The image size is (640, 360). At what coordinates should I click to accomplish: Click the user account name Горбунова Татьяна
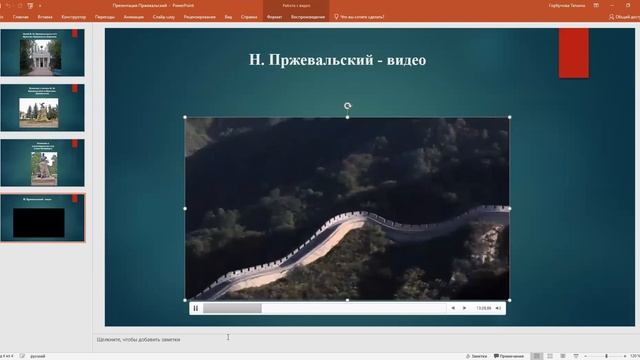pos(567,6)
